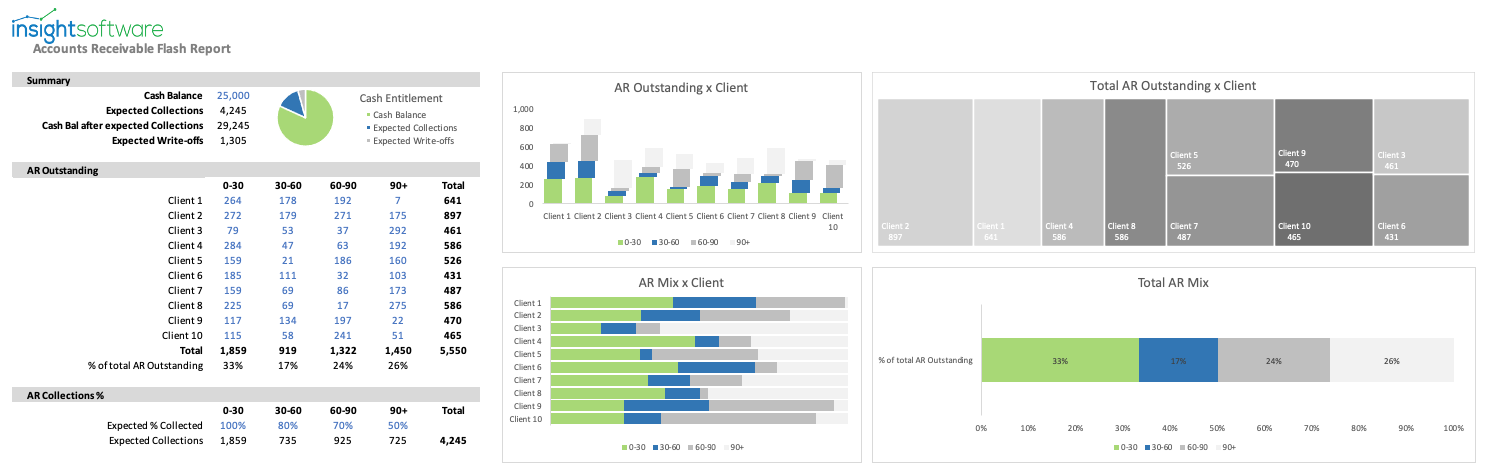
Task: Click Client 4's 30-60 cell showing 47
Action: (x=288, y=245)
